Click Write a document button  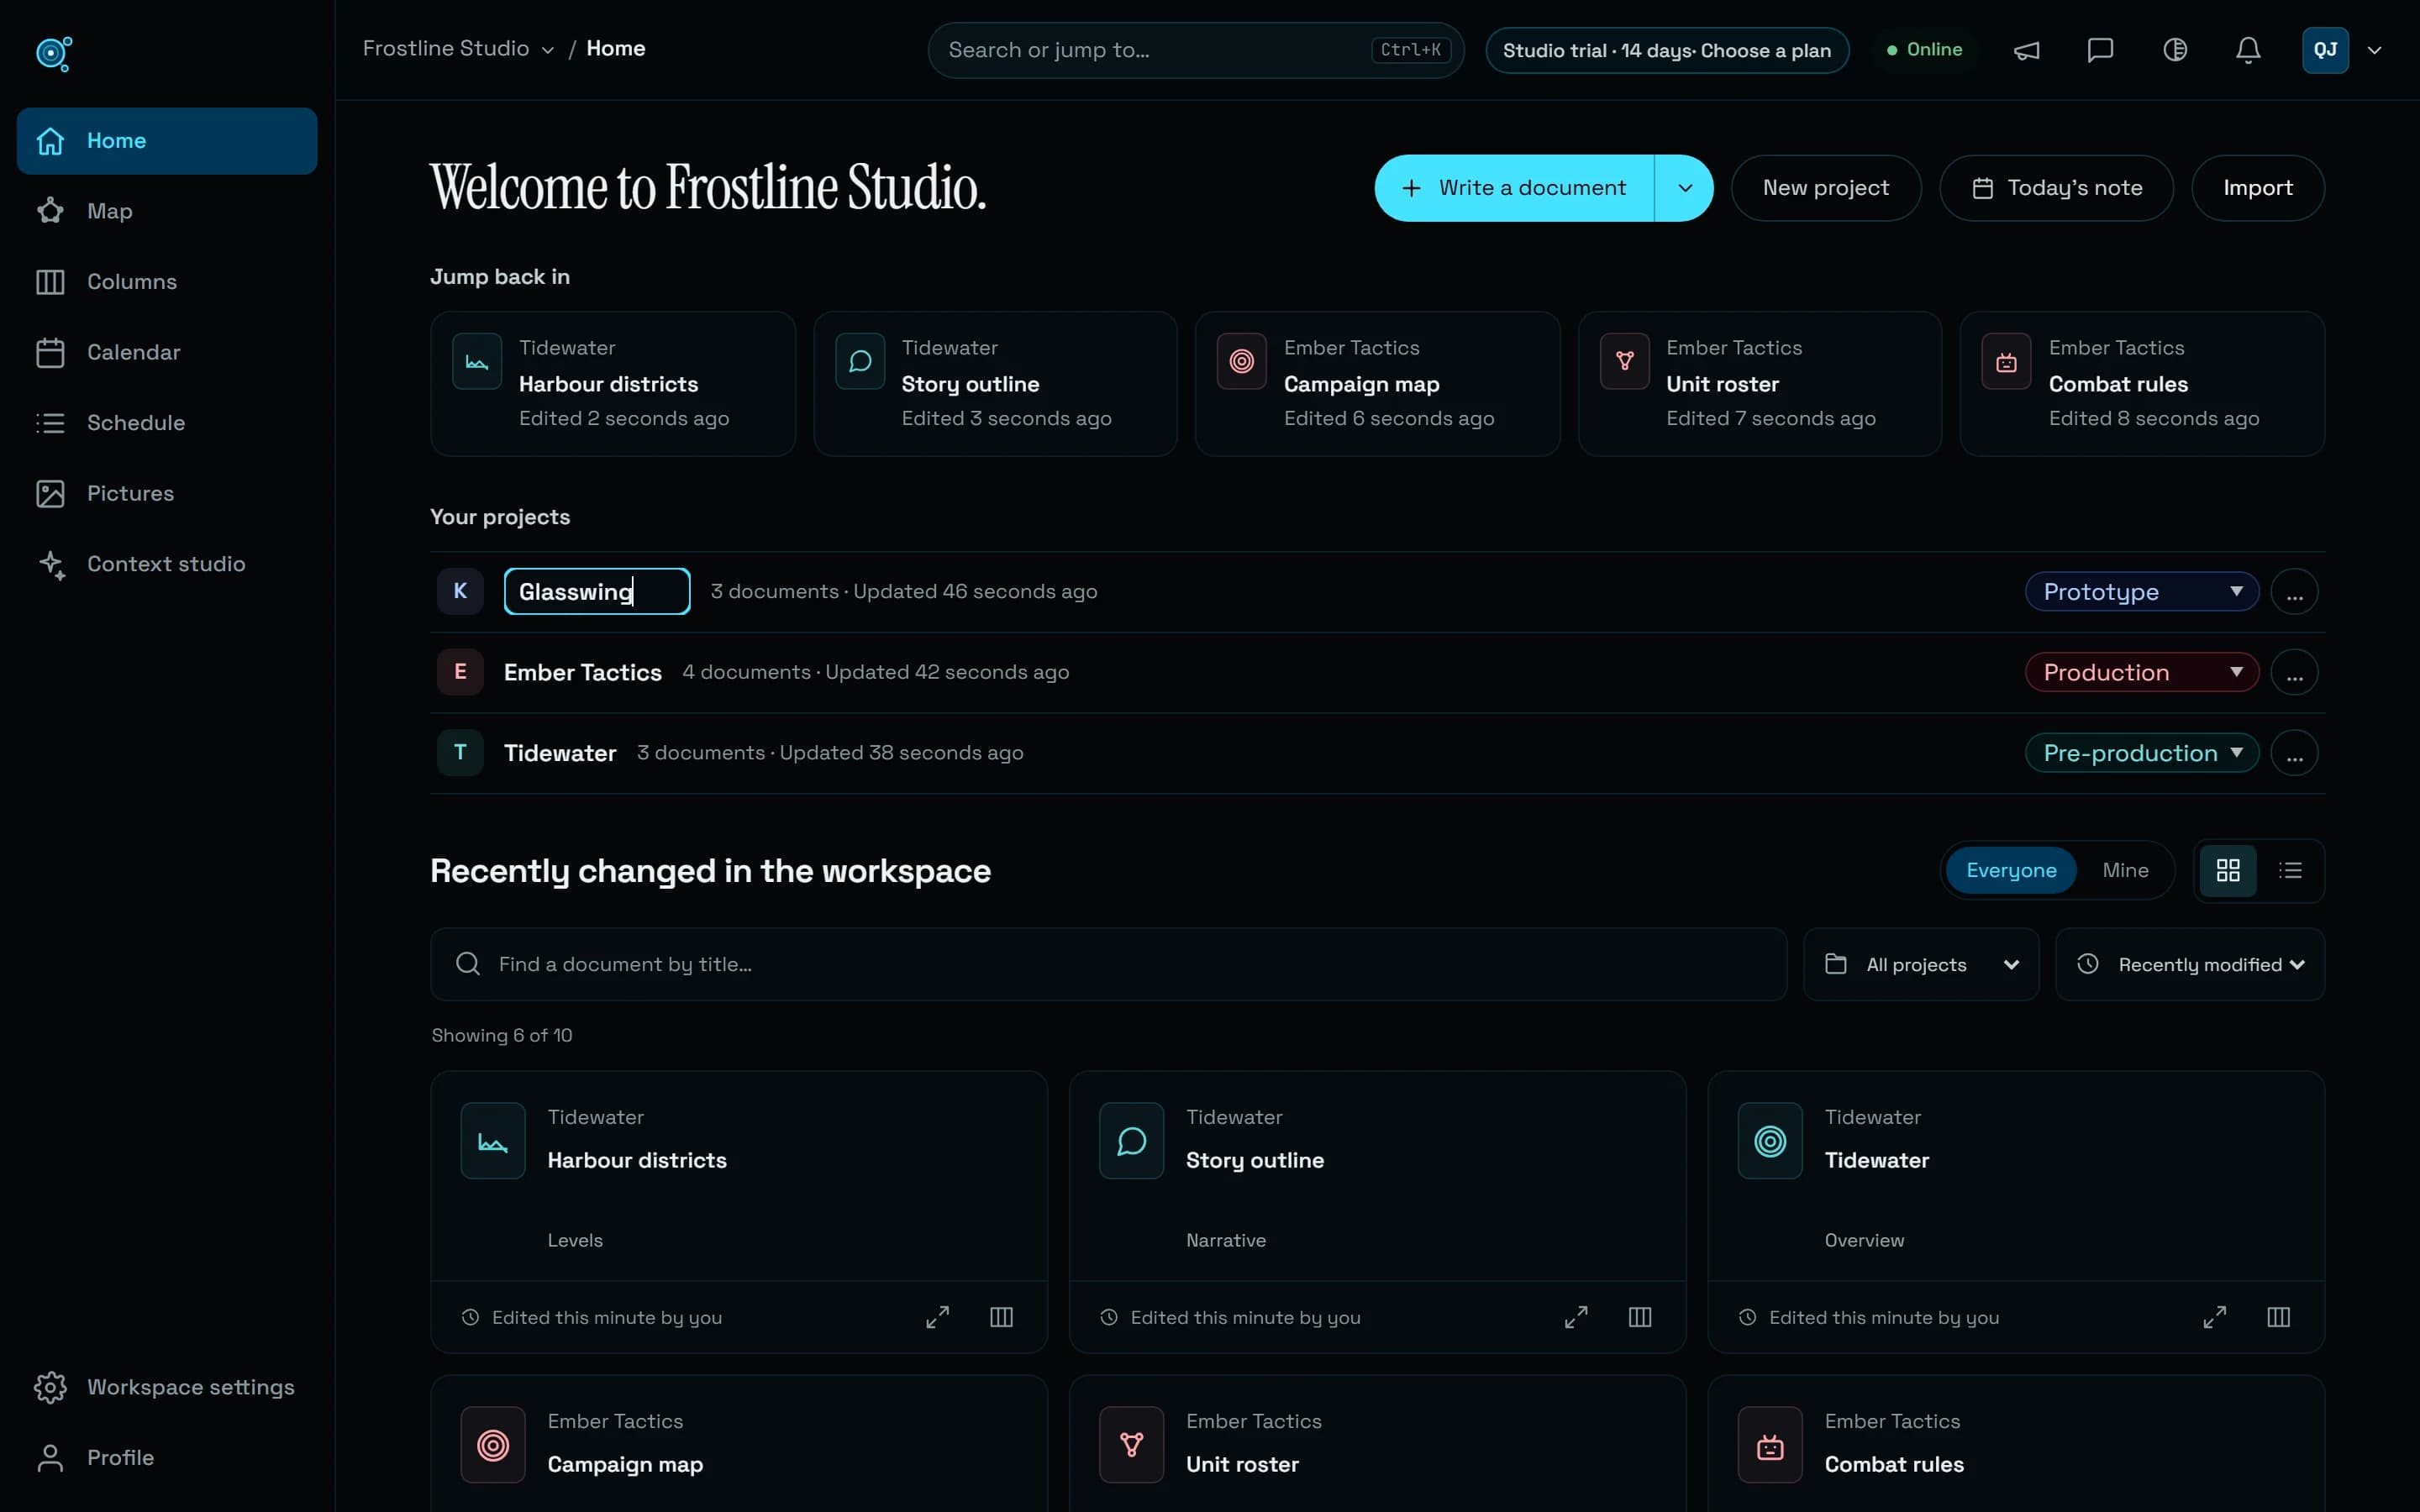click(1514, 188)
